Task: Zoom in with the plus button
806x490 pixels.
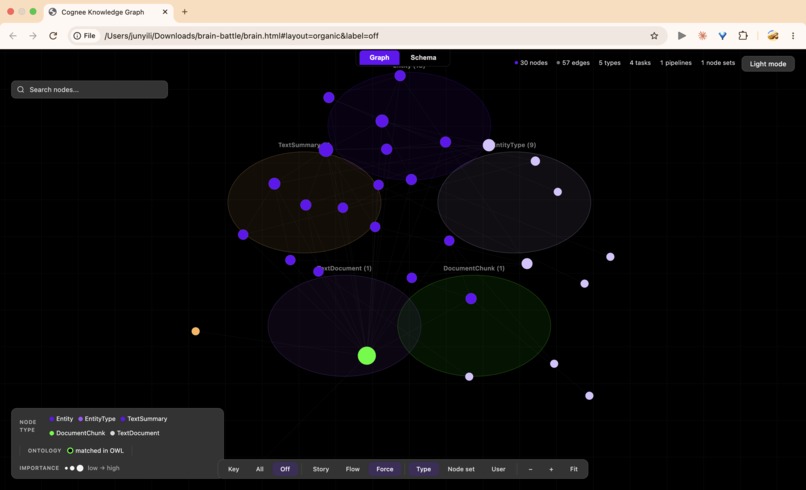Action: 551,469
